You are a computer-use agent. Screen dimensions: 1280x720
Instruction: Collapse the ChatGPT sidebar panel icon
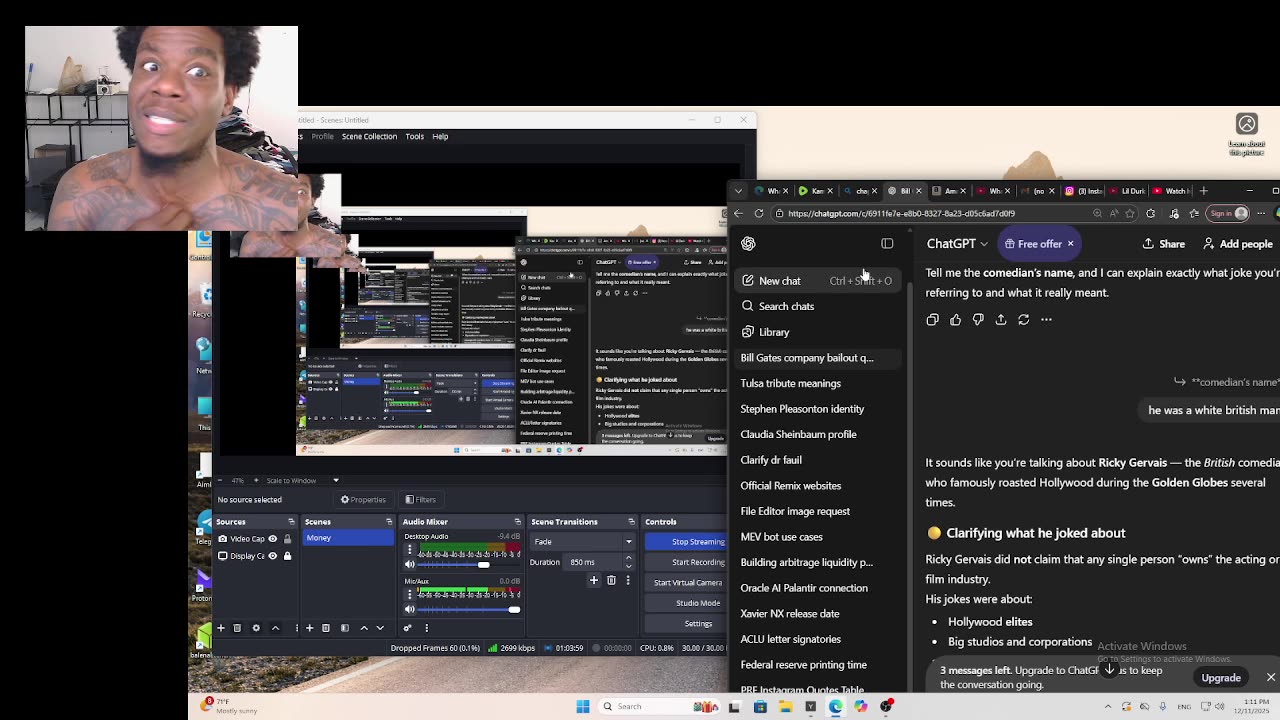coord(887,243)
